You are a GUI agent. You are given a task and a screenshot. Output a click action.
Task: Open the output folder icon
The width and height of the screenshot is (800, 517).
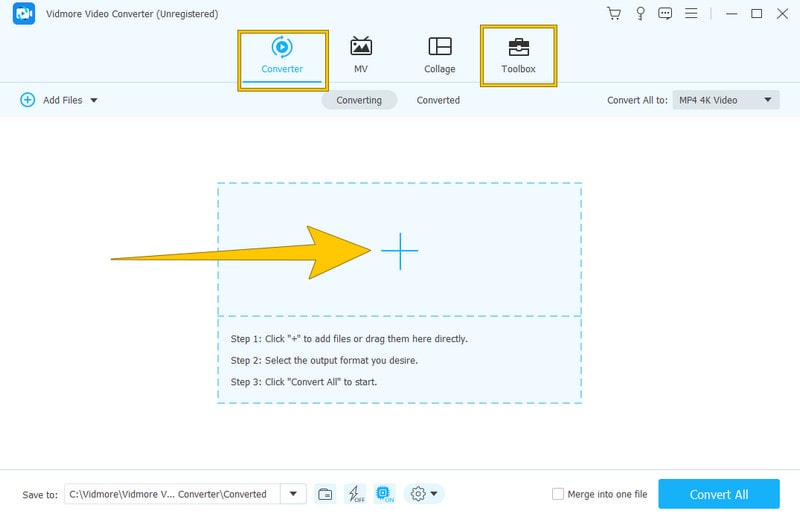325,494
